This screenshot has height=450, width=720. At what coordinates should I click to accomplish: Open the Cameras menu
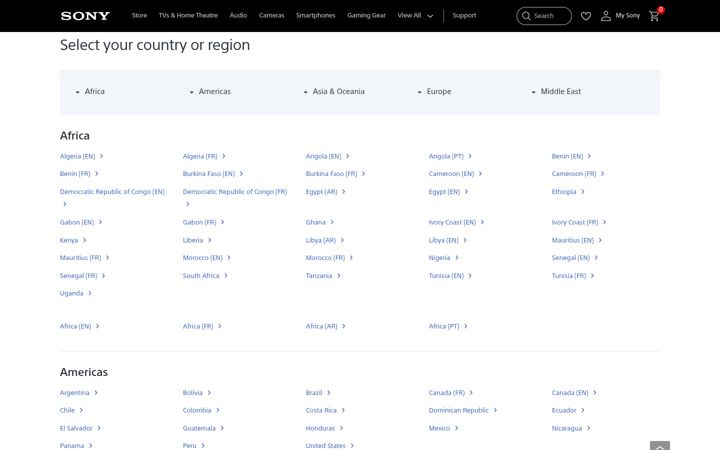pyautogui.click(x=271, y=16)
